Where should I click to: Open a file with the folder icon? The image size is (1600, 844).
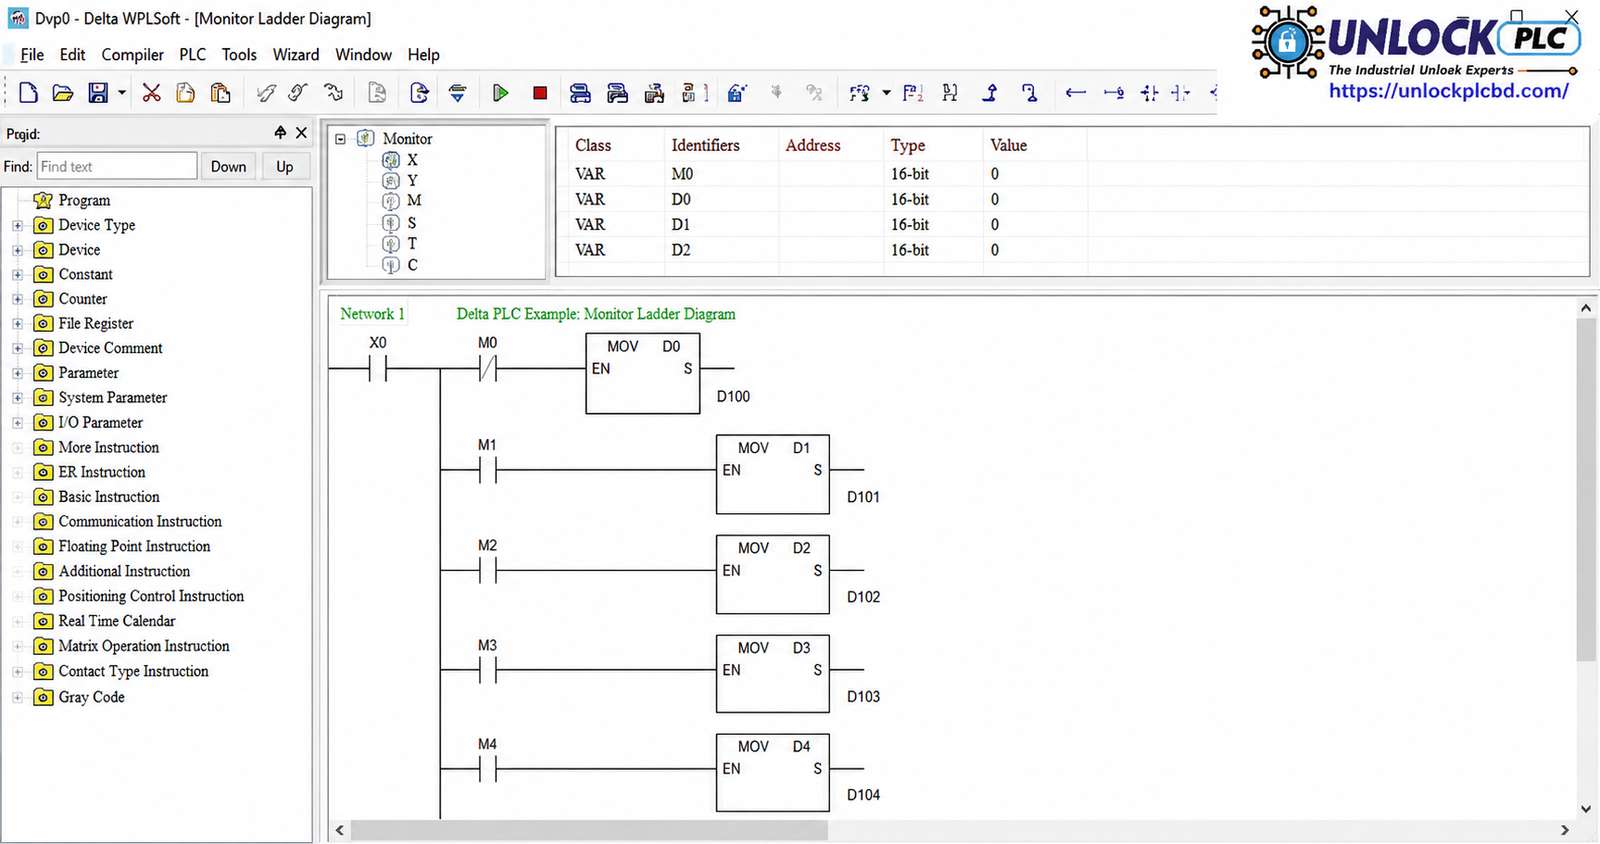(x=63, y=93)
